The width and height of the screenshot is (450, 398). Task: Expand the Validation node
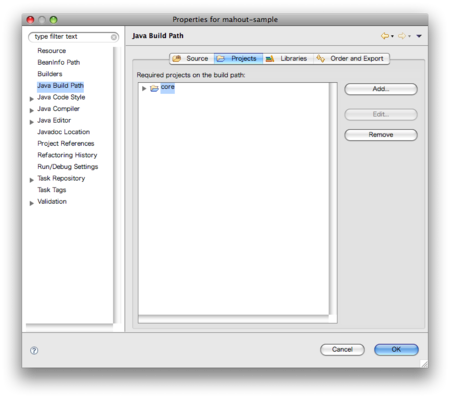[x=32, y=203]
